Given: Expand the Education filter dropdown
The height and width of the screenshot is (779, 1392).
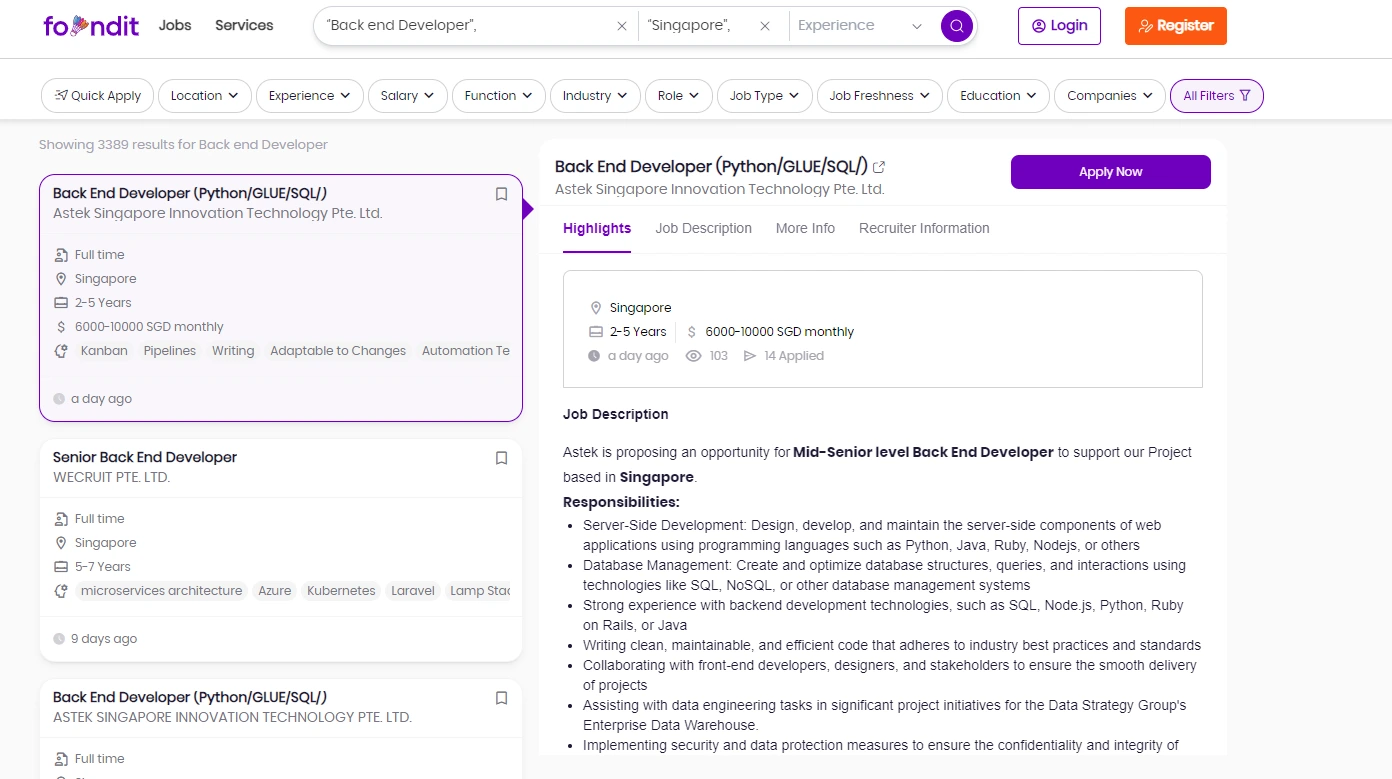Looking at the screenshot, I should click(x=998, y=96).
